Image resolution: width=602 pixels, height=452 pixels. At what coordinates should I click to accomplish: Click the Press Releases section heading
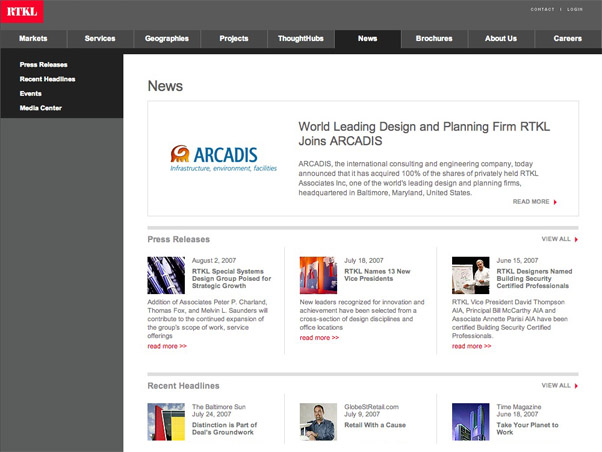[179, 239]
